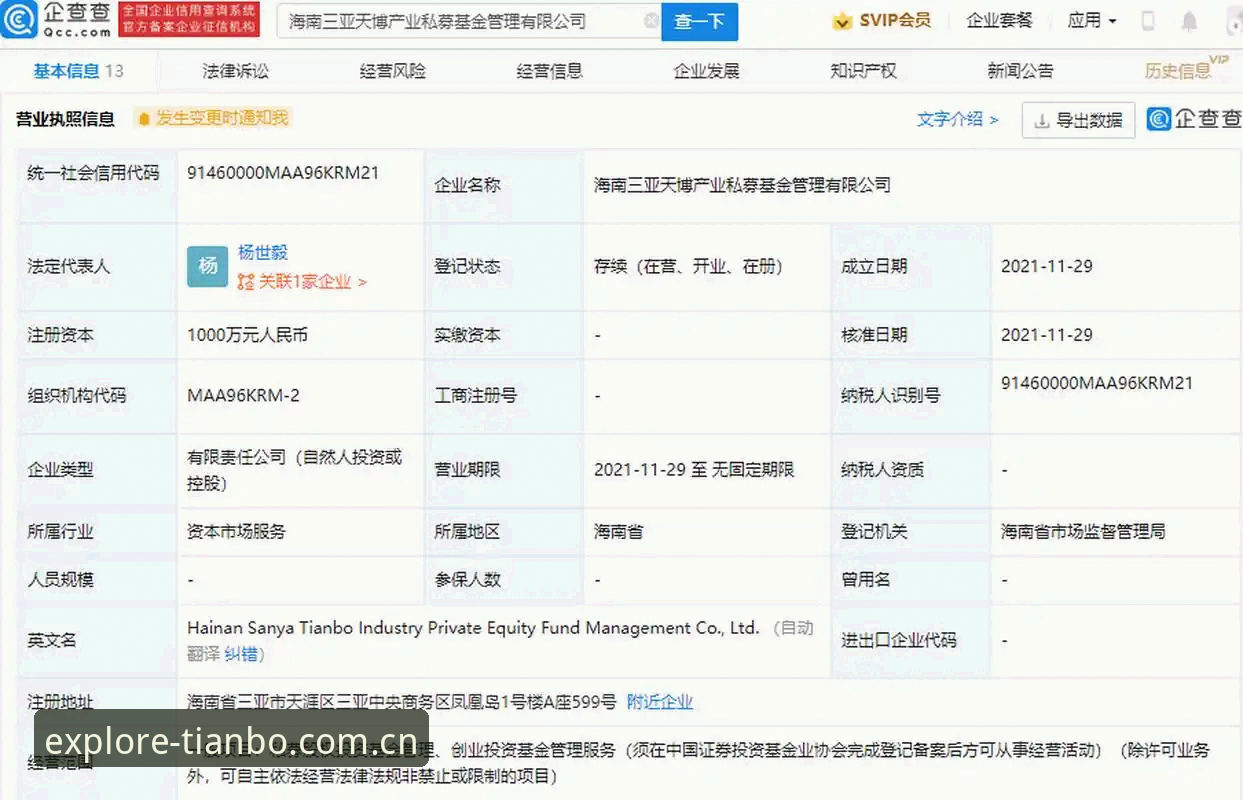Open SVIP会员 crown link
1243x800 pixels.
pyautogui.click(x=881, y=20)
